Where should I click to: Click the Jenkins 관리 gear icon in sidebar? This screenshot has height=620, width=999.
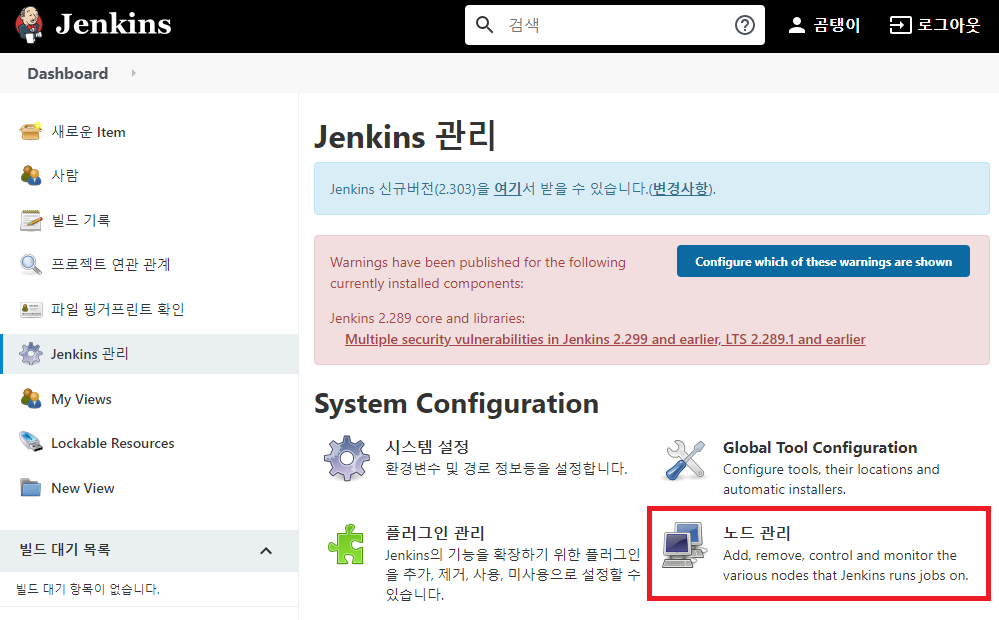click(x=31, y=354)
